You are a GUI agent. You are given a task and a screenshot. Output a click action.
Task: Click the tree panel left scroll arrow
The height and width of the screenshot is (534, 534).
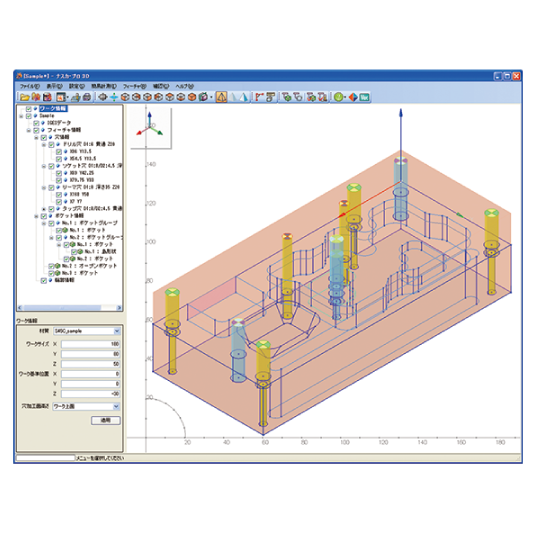click(20, 308)
